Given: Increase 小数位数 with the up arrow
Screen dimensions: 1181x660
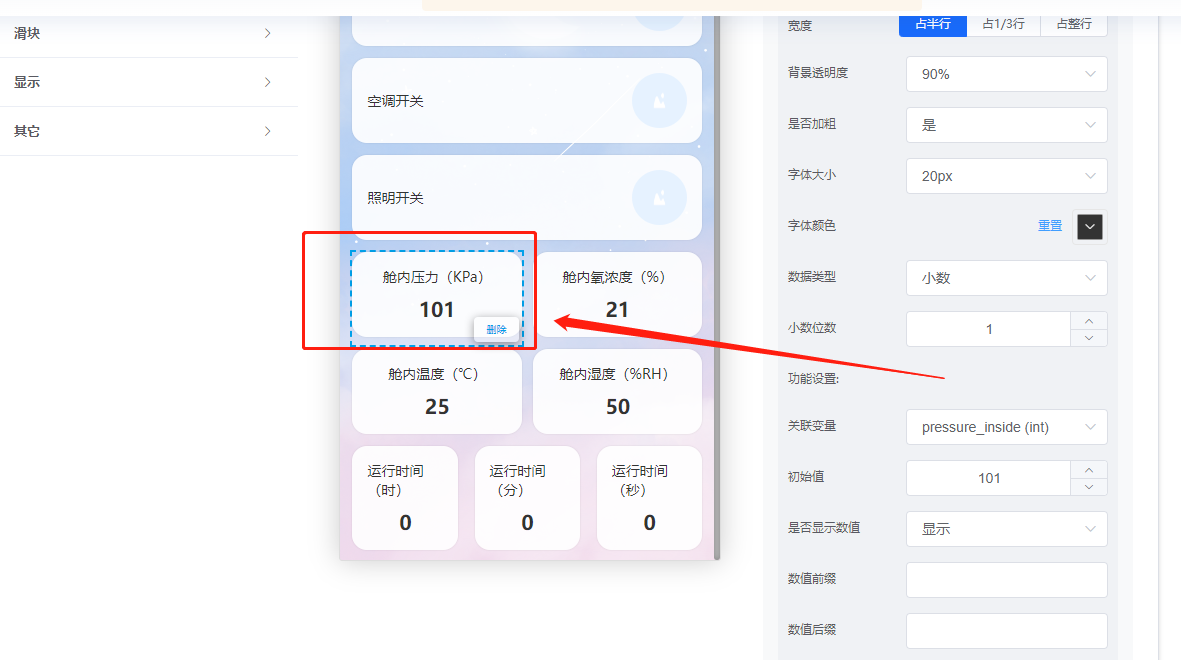Looking at the screenshot, I should pyautogui.click(x=1090, y=321).
